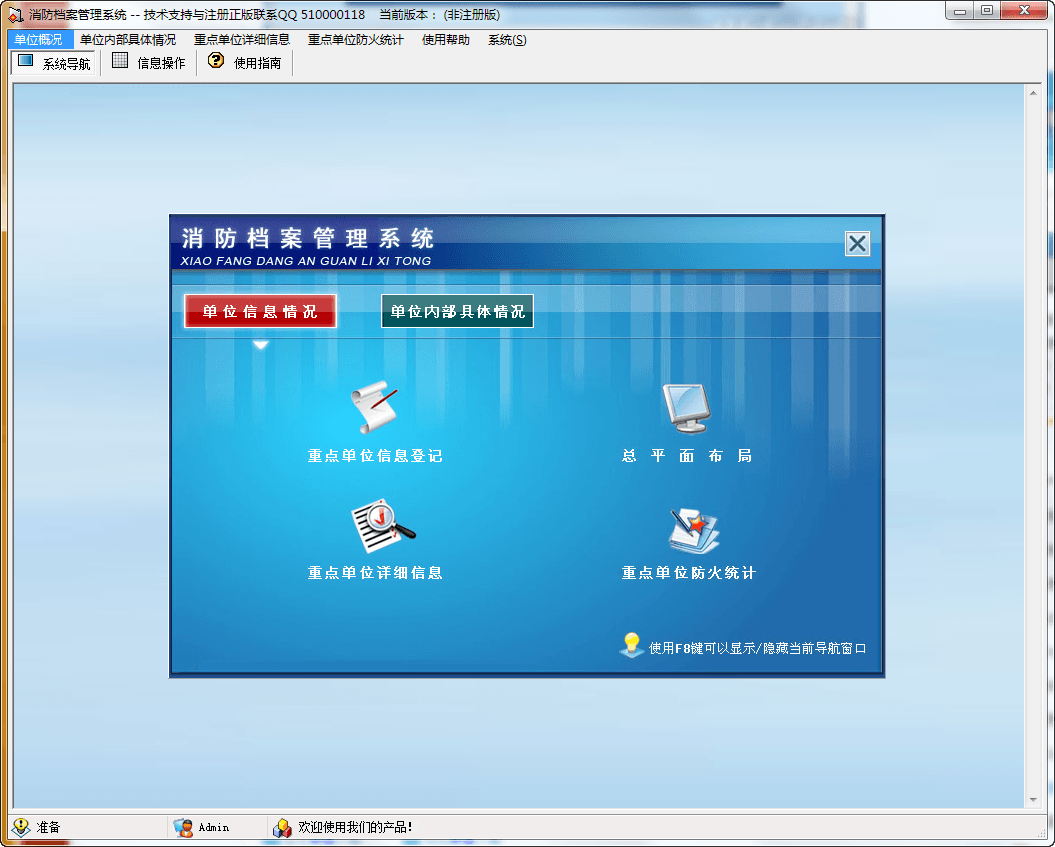Click the scrollbar down arrow
The width and height of the screenshot is (1055, 847).
tap(1033, 800)
